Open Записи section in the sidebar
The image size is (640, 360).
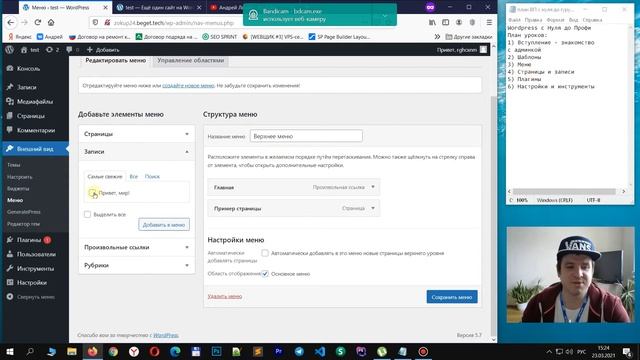click(27, 87)
